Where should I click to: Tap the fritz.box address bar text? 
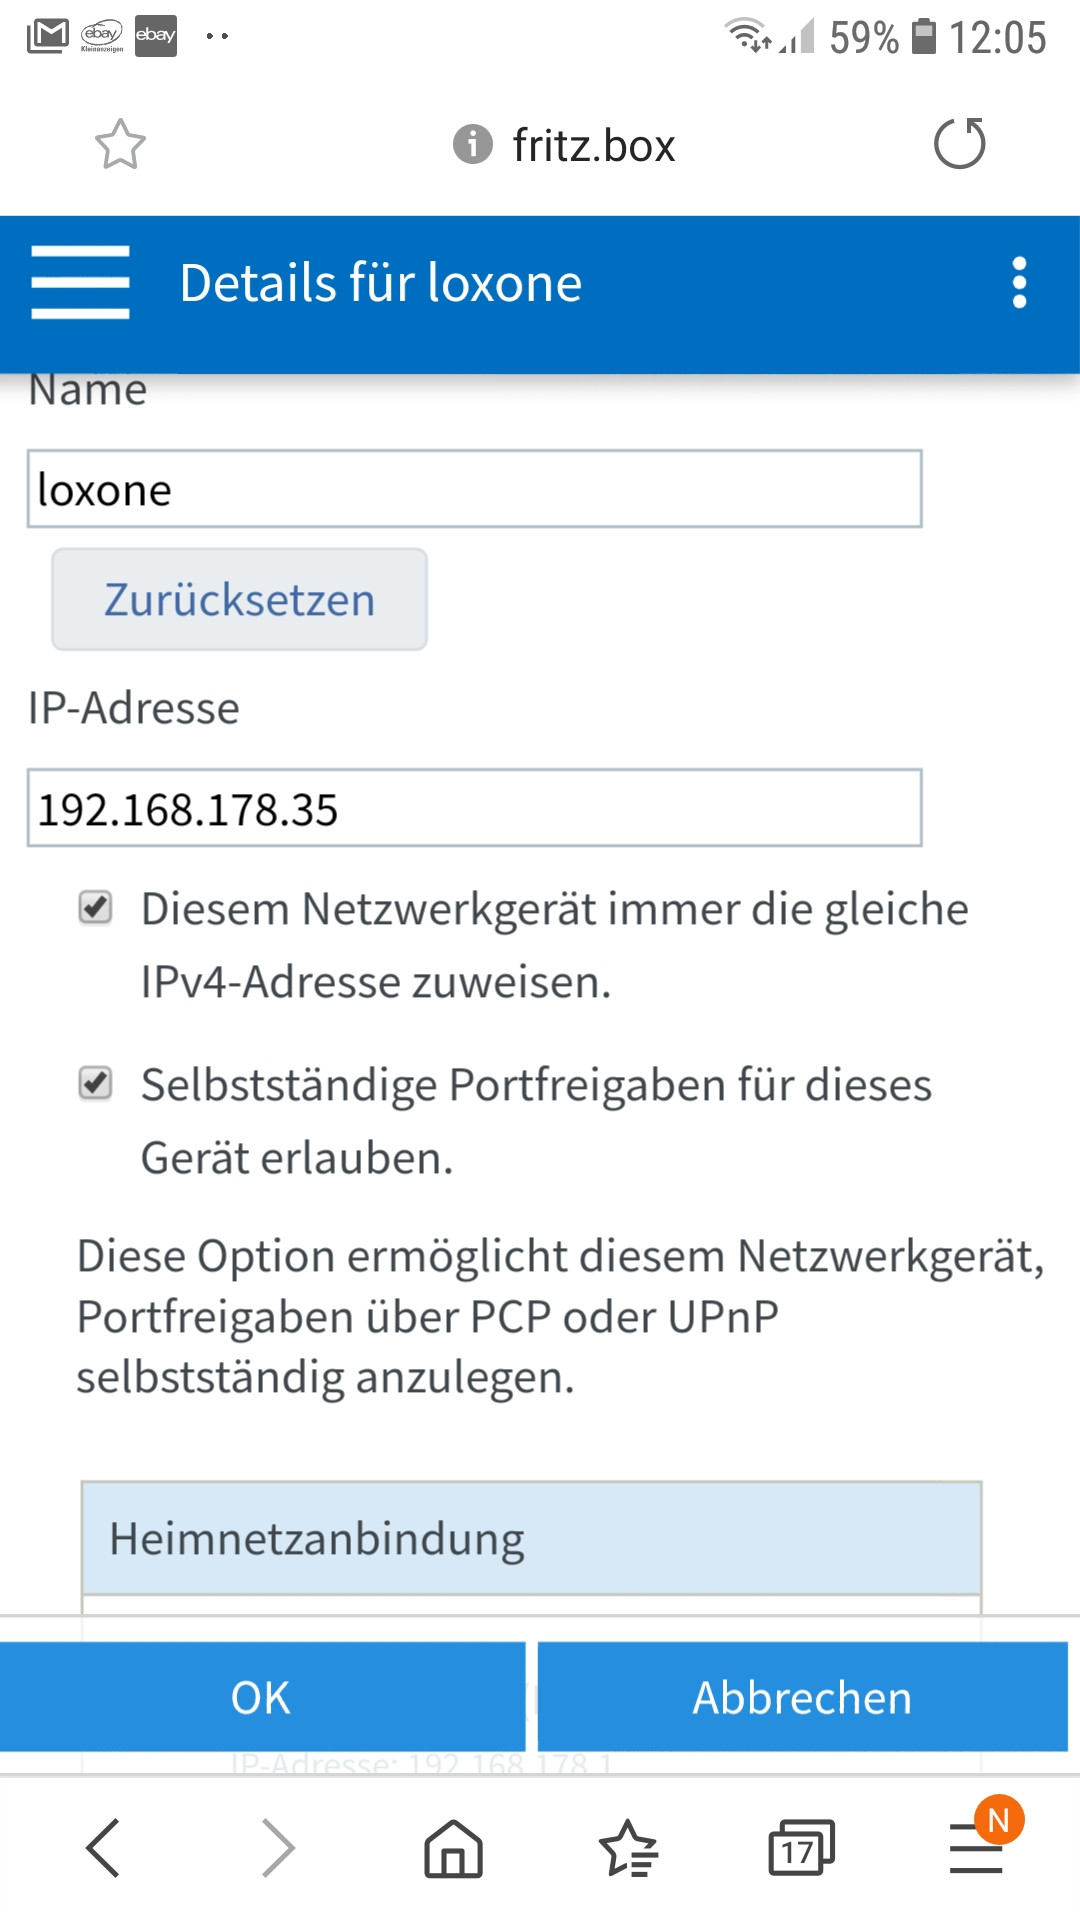tap(594, 146)
